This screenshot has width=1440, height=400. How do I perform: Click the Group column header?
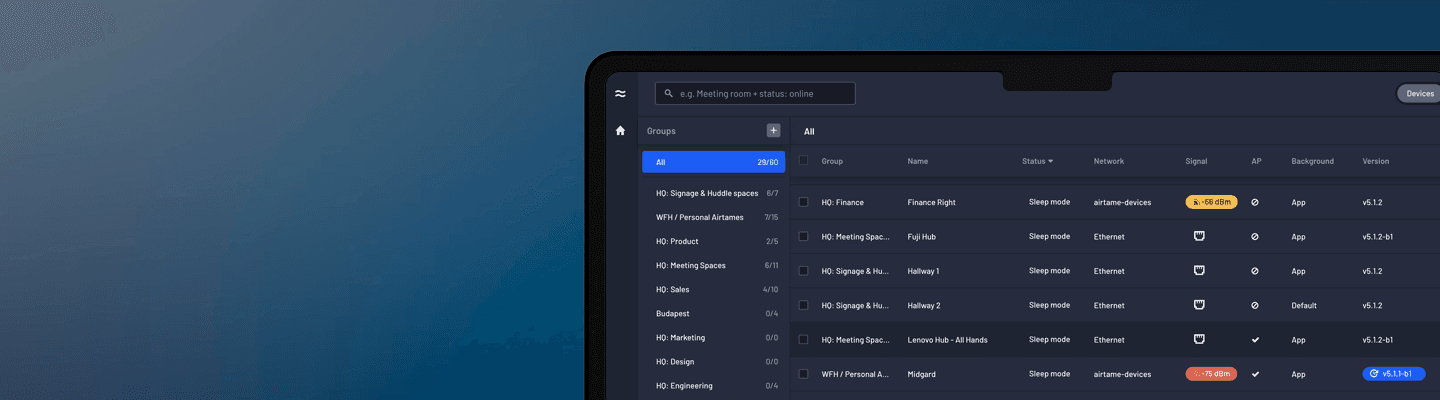click(832, 161)
